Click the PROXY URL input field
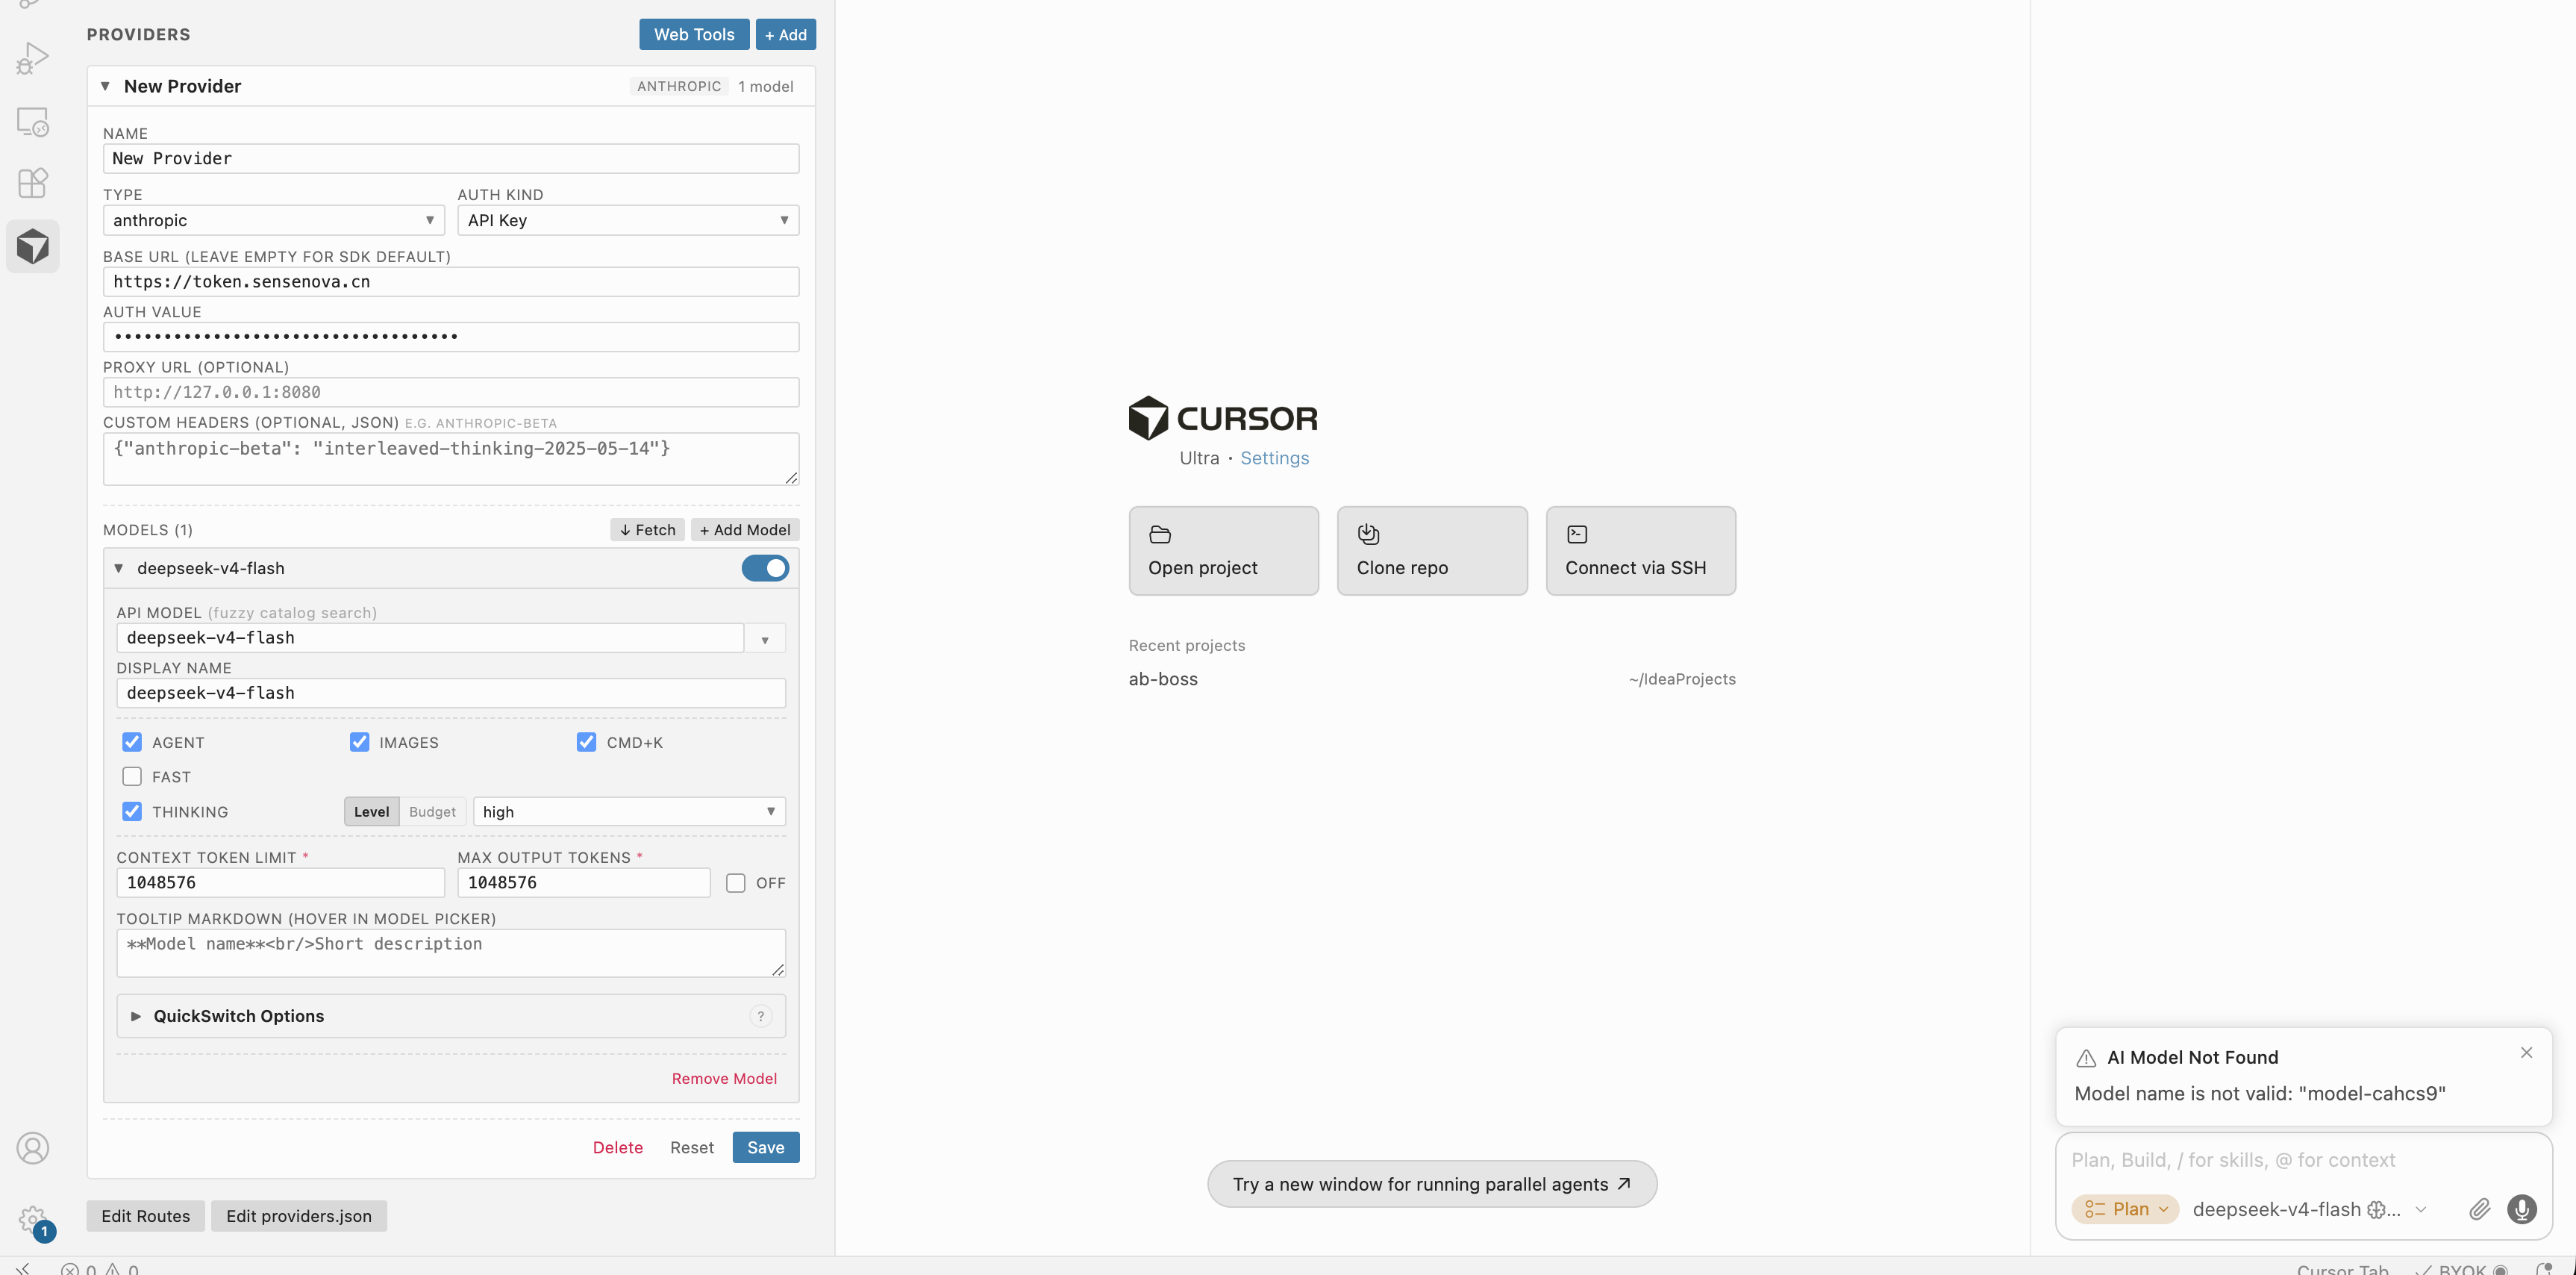The image size is (2576, 1275). (451, 392)
